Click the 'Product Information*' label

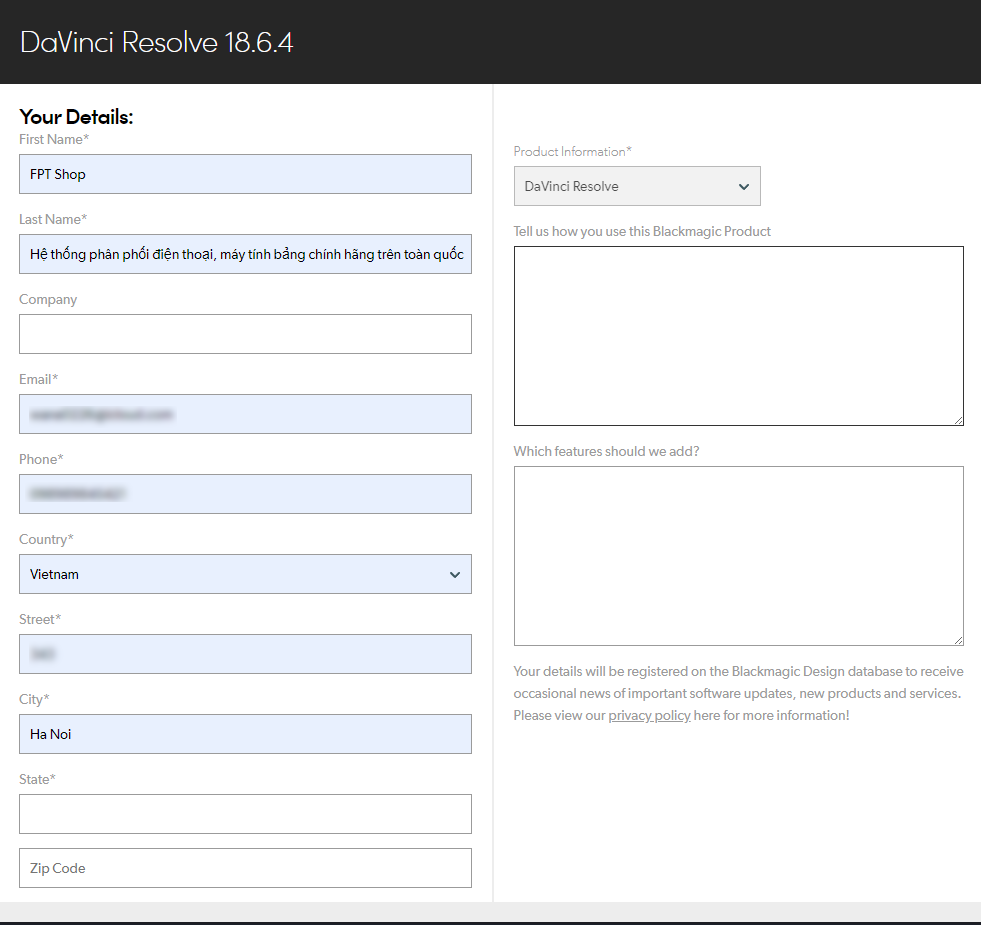(572, 151)
